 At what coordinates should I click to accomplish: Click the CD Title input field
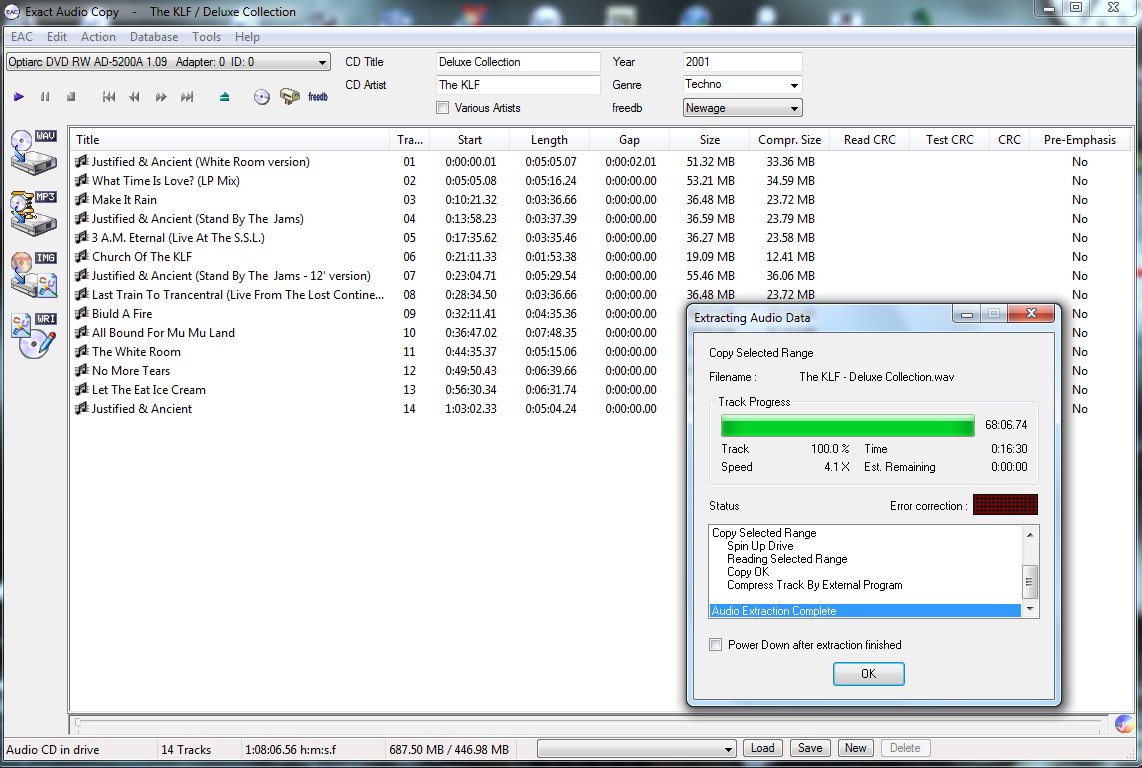point(518,62)
